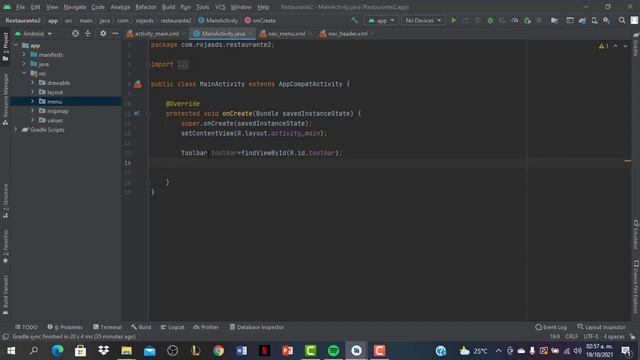
Task: Click the warning indicator in editor corner
Action: [x=603, y=46]
